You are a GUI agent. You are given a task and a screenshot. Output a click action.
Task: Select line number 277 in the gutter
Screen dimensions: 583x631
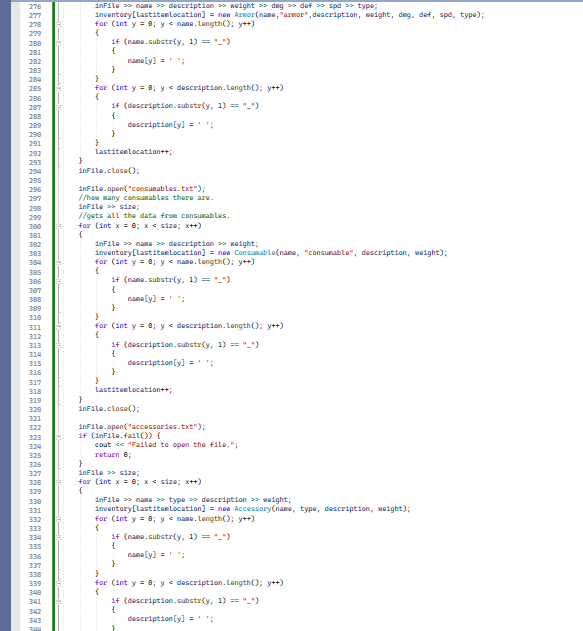point(35,16)
